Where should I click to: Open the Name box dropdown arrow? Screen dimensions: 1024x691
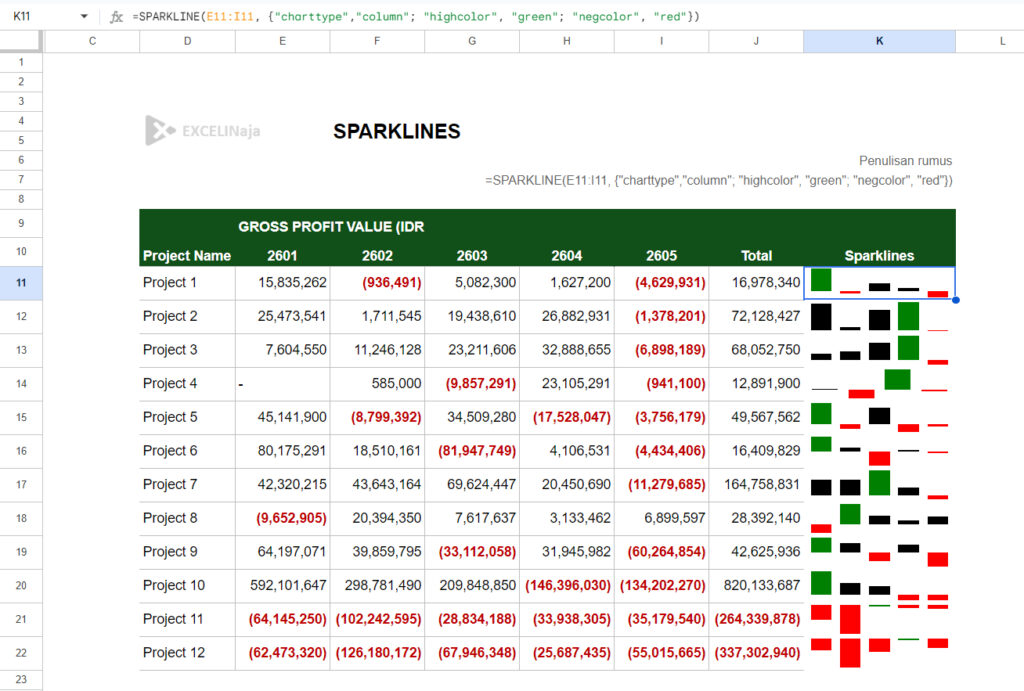click(84, 16)
